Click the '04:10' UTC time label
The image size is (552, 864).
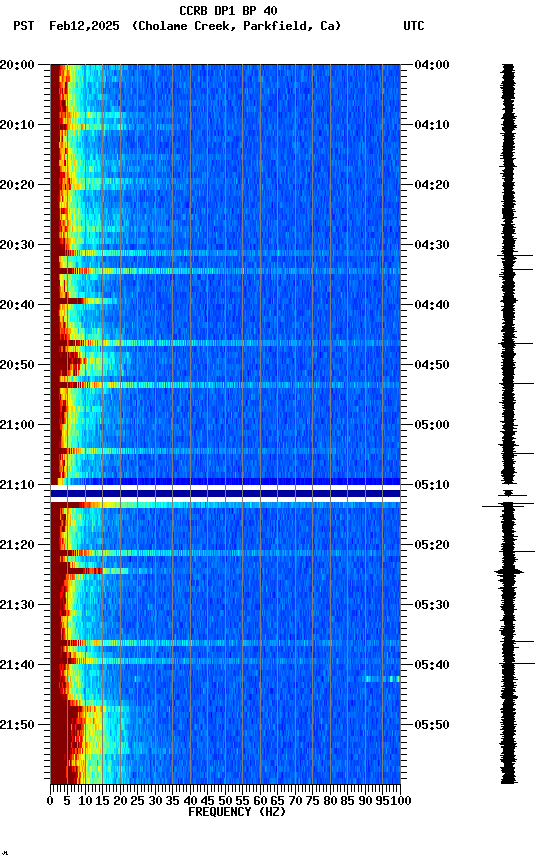pyautogui.click(x=432, y=125)
